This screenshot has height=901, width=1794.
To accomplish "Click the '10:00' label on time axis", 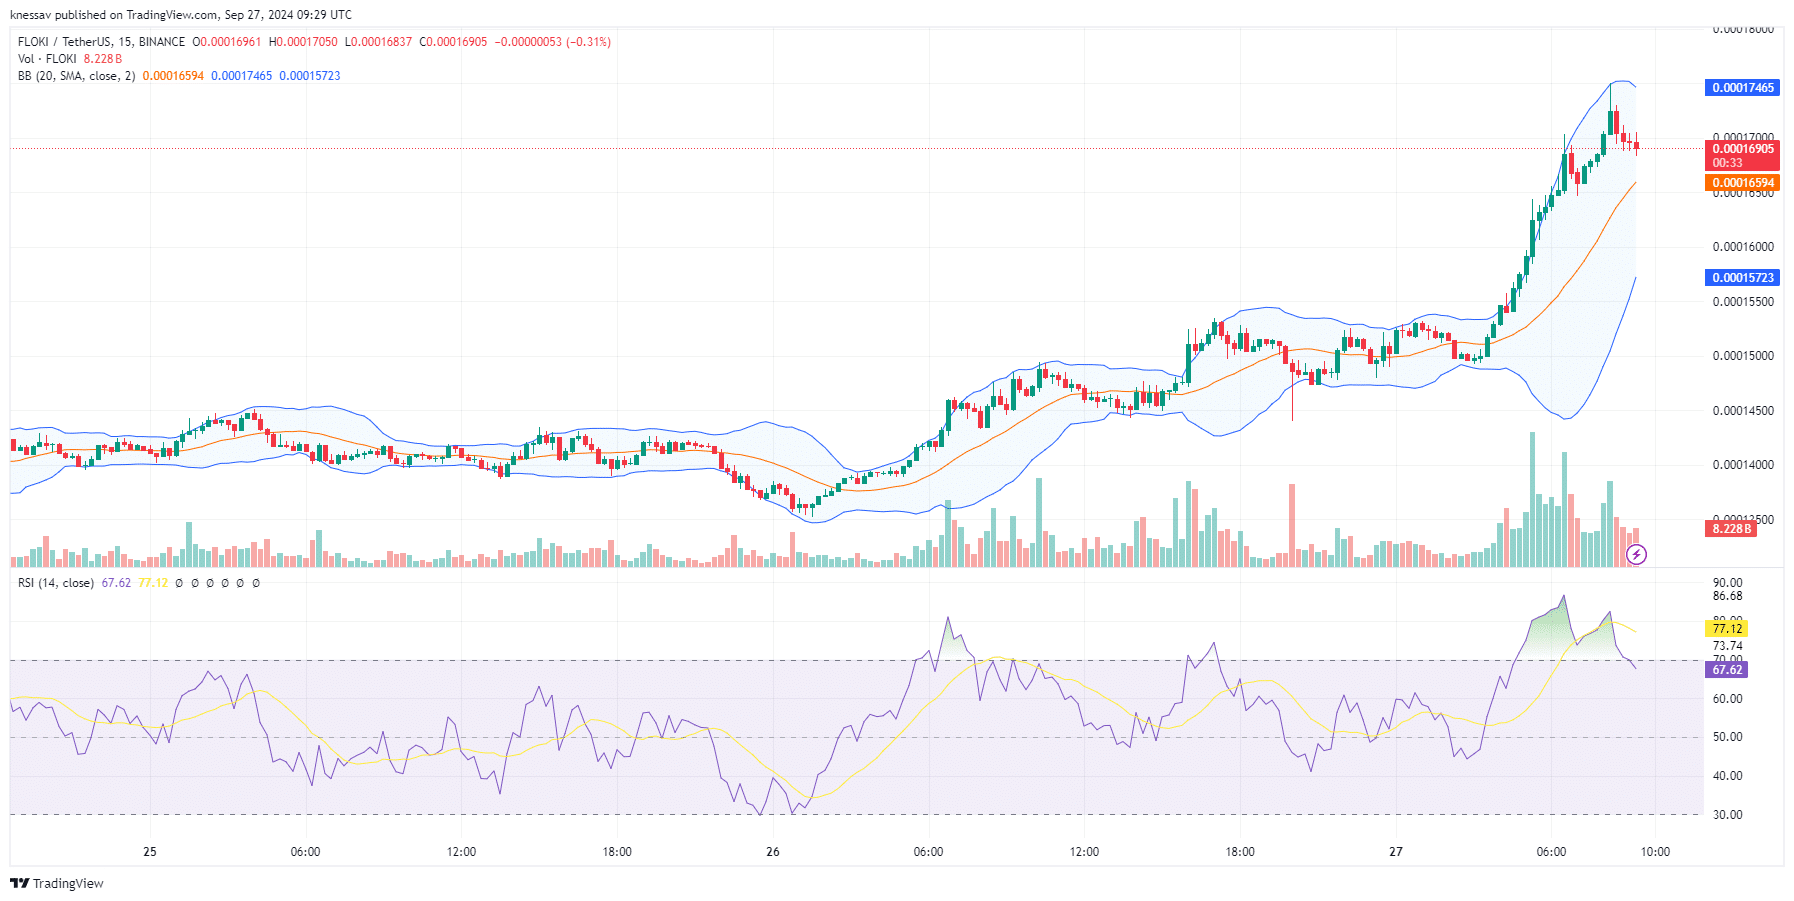I will [x=1655, y=852].
